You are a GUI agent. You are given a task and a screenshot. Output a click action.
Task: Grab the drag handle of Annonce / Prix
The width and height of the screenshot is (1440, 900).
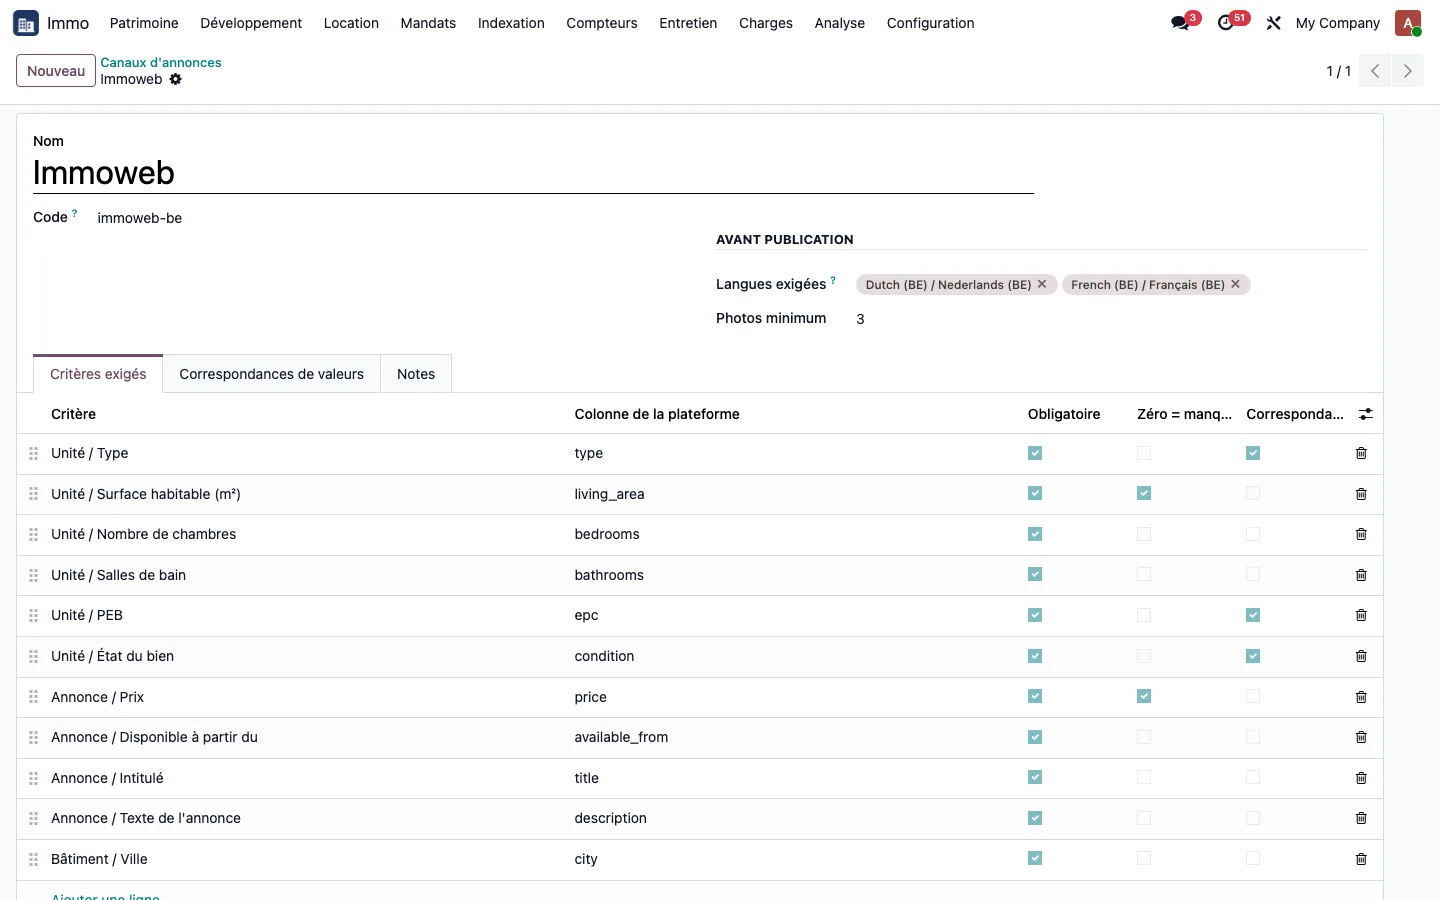click(34, 697)
